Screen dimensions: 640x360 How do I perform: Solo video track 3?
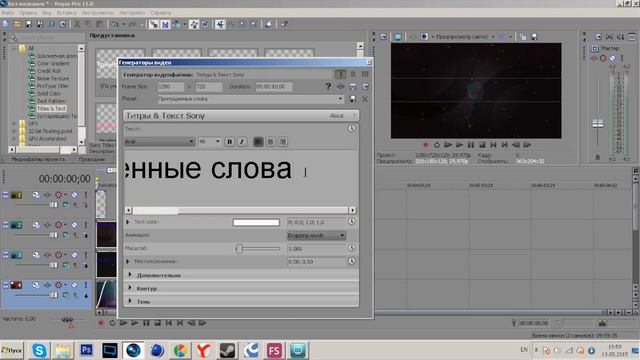(86, 255)
